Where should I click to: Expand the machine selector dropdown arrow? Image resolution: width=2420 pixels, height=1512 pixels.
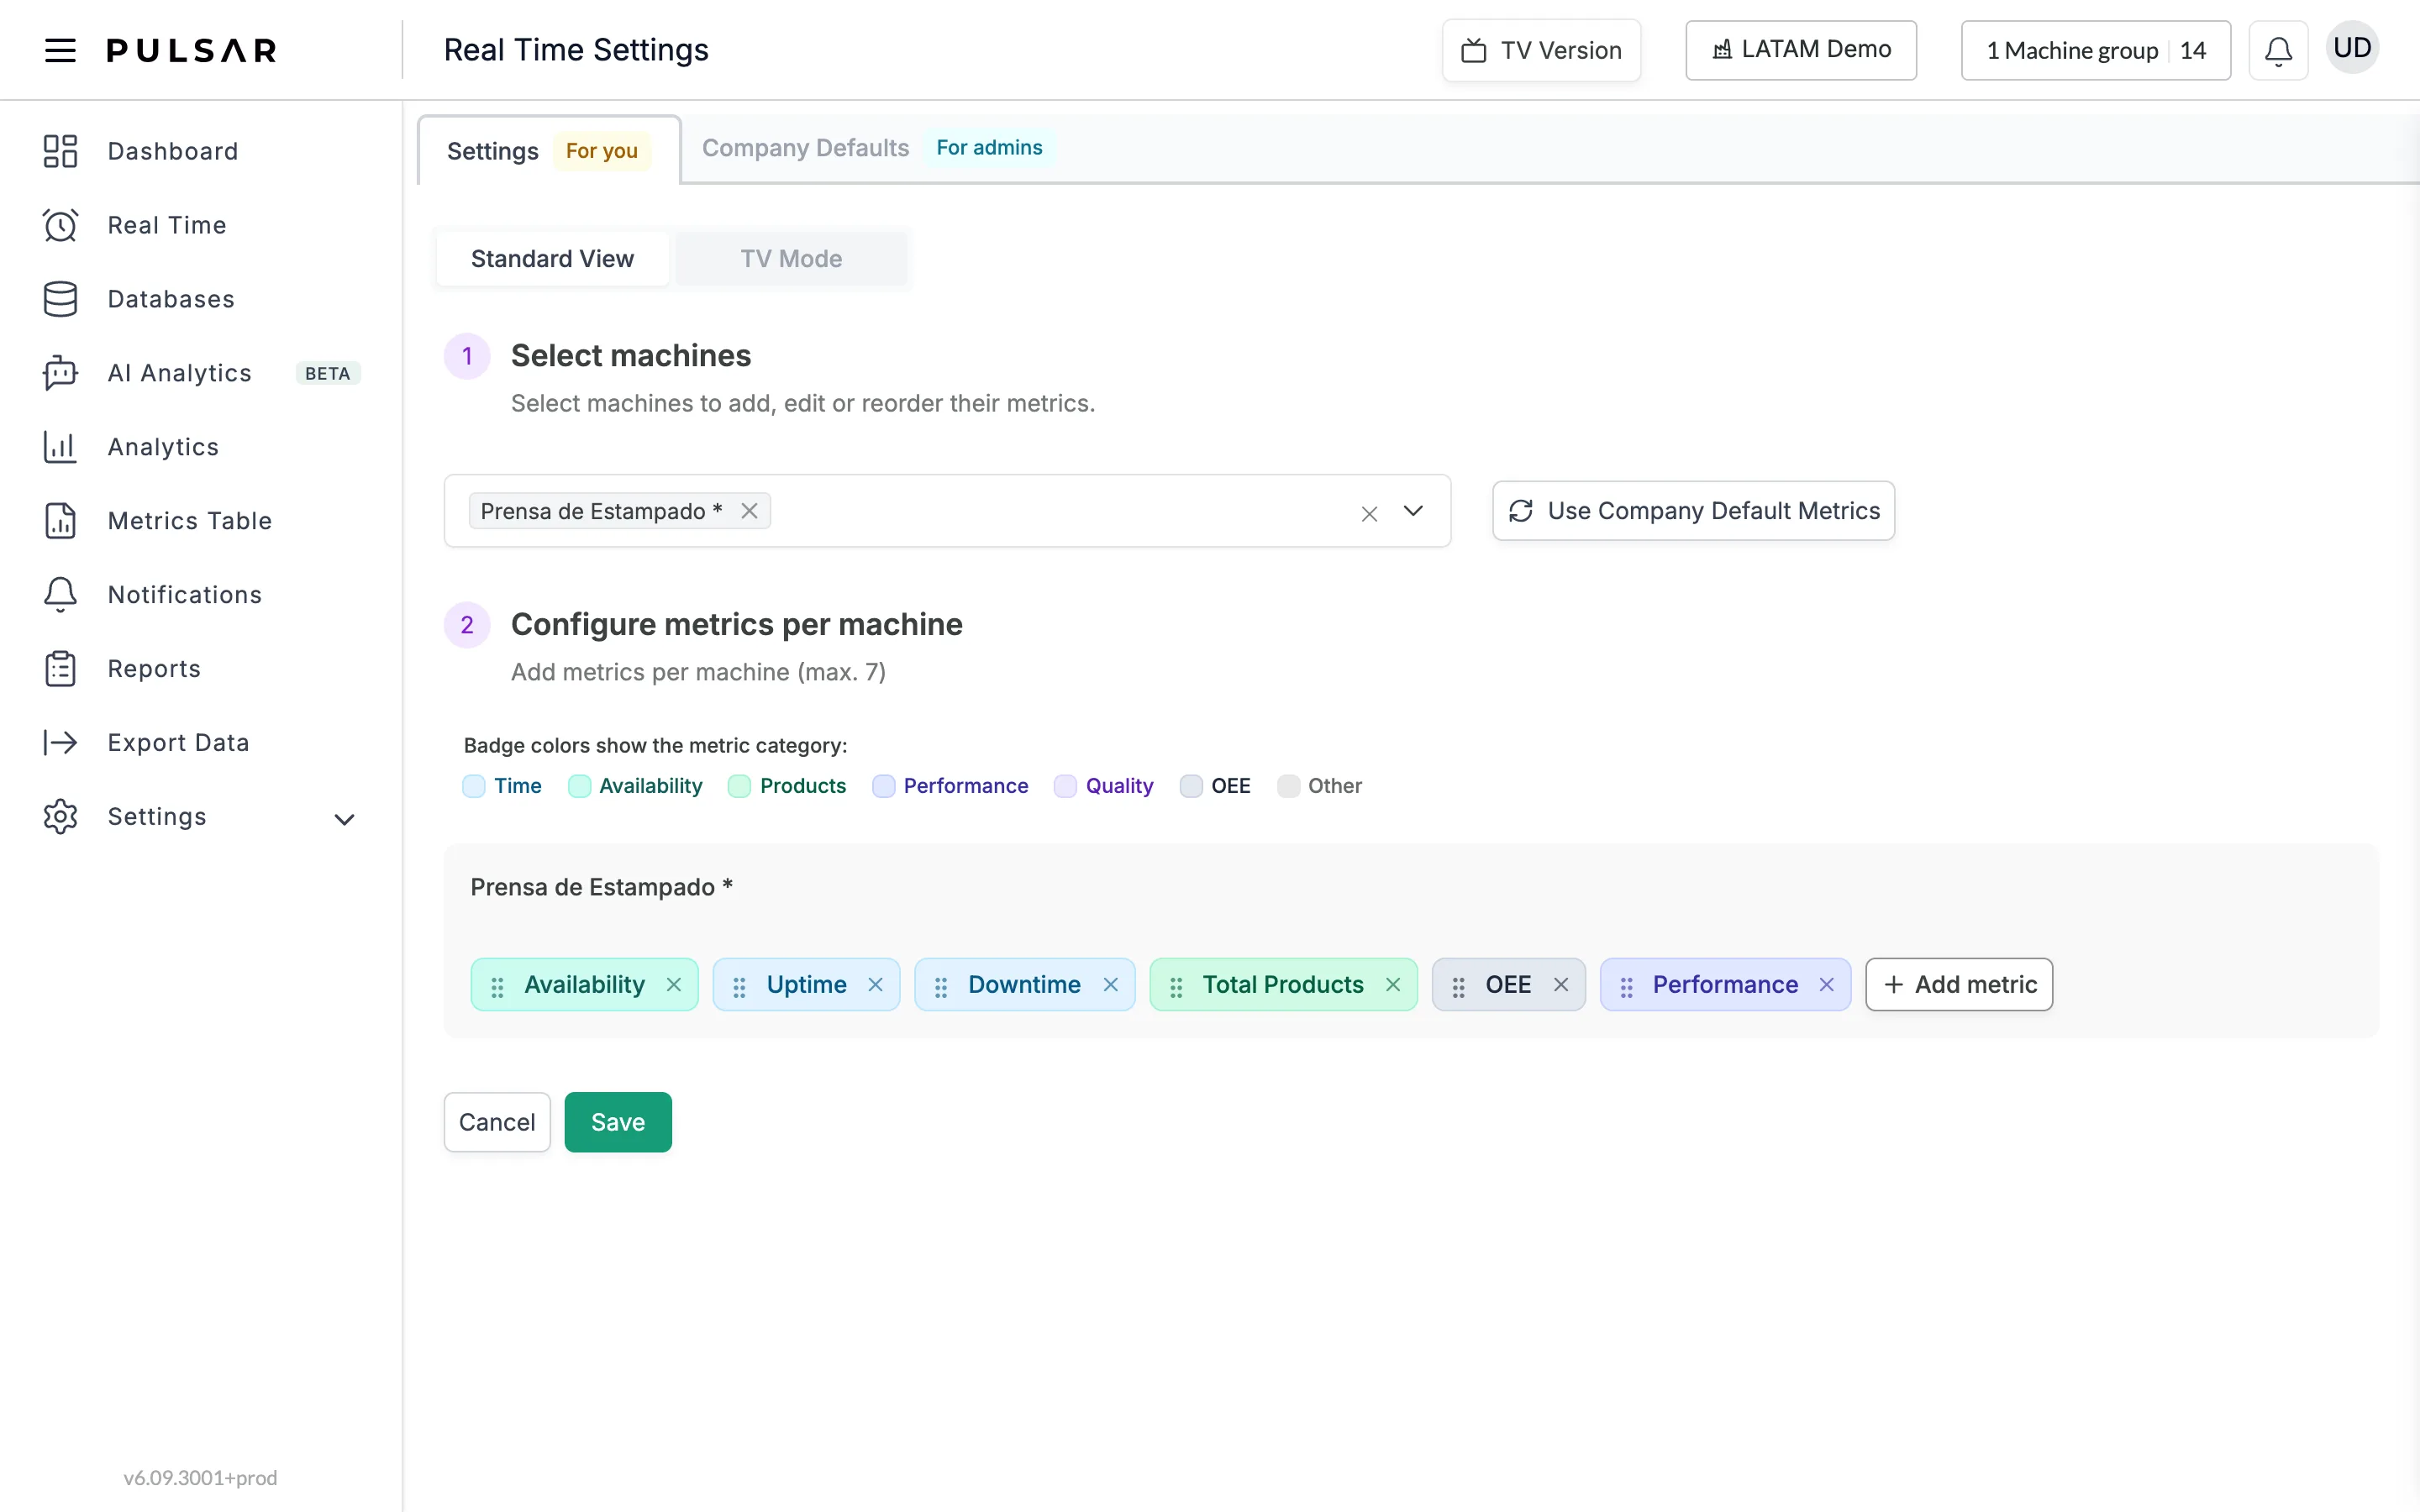[1413, 511]
